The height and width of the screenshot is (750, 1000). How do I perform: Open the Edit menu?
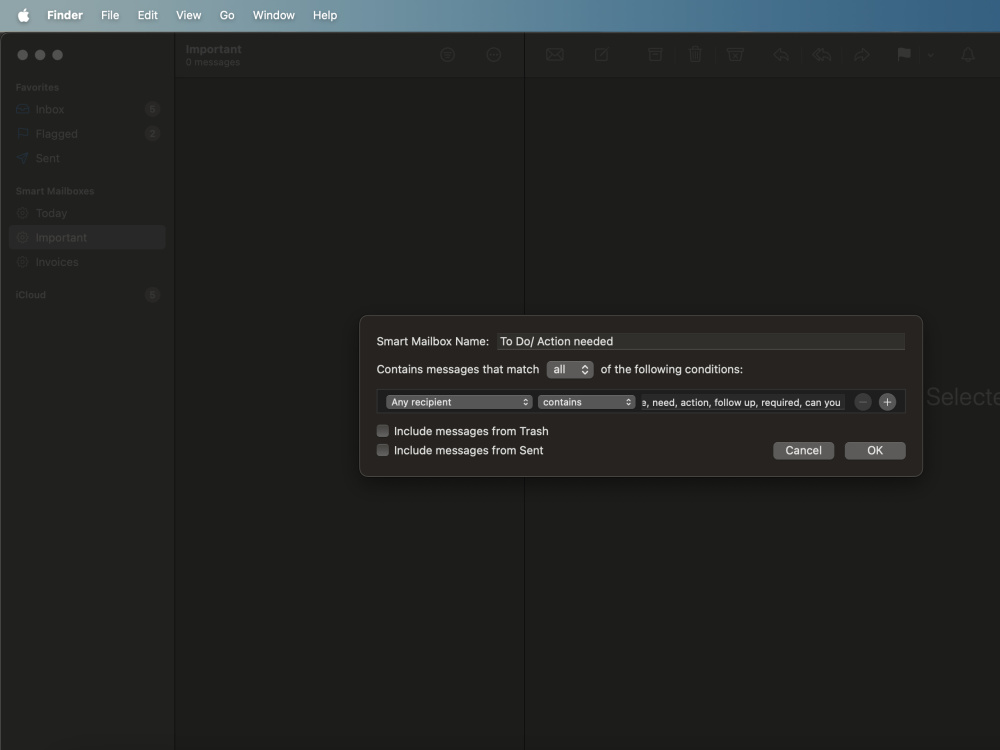point(147,15)
